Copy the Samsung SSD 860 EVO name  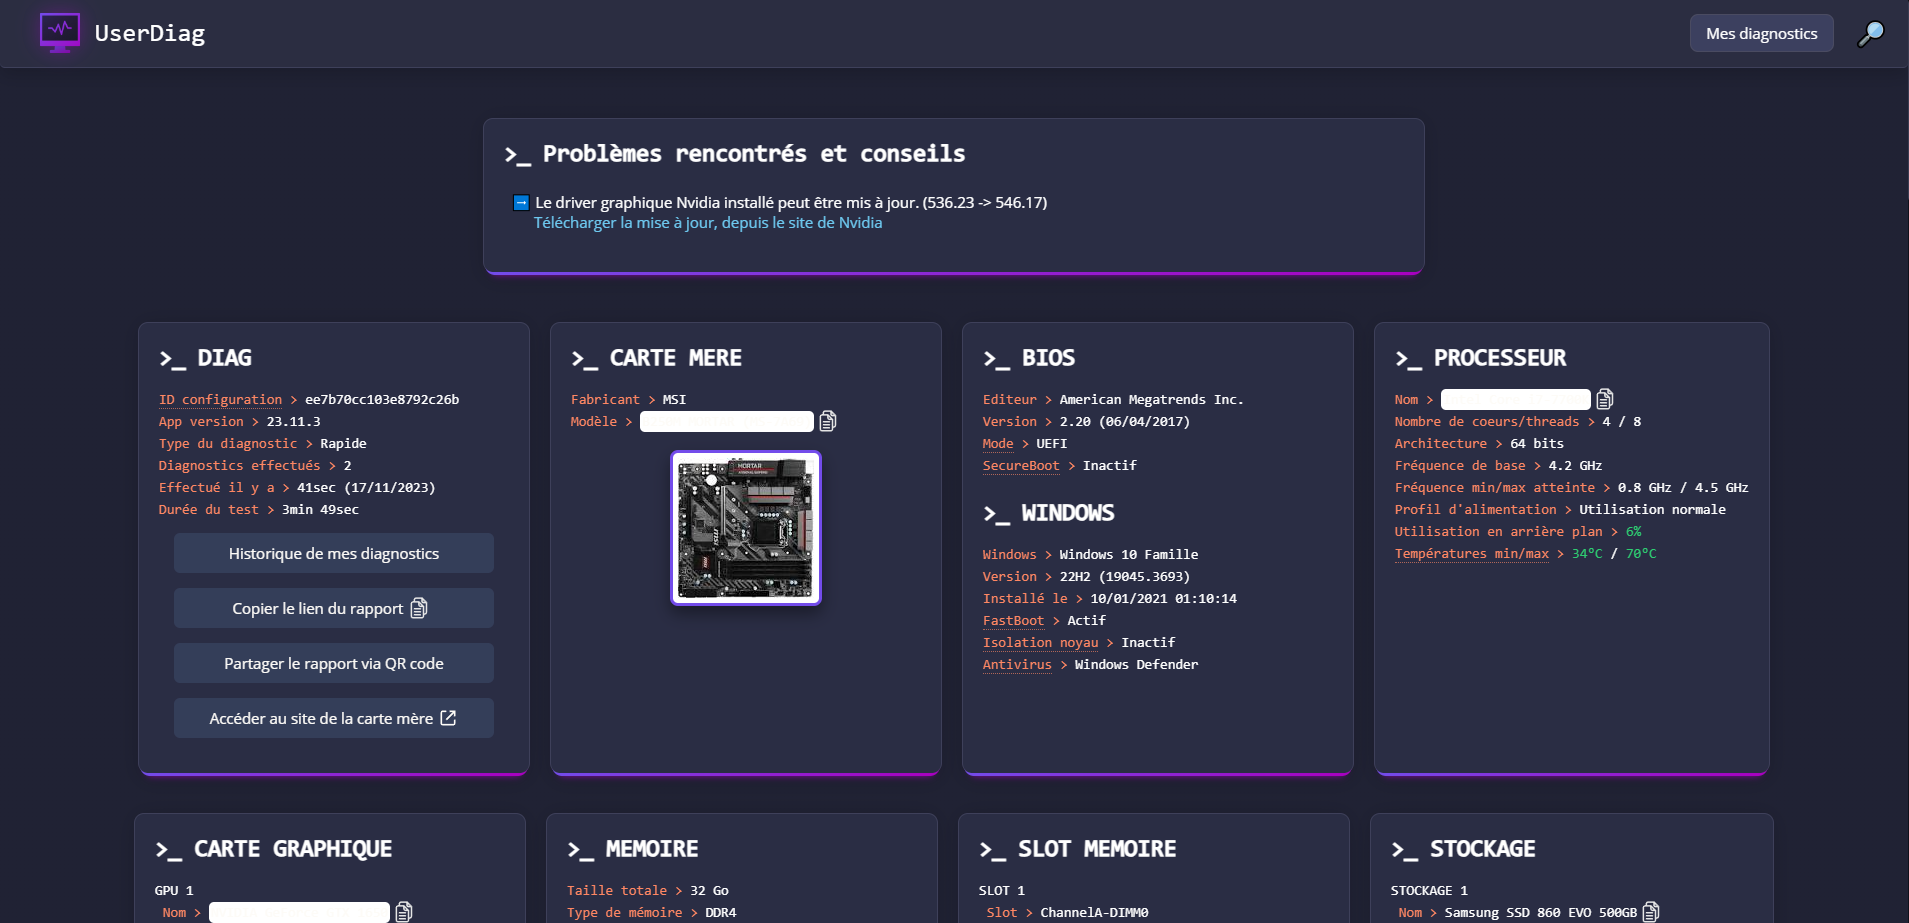[1651, 912]
